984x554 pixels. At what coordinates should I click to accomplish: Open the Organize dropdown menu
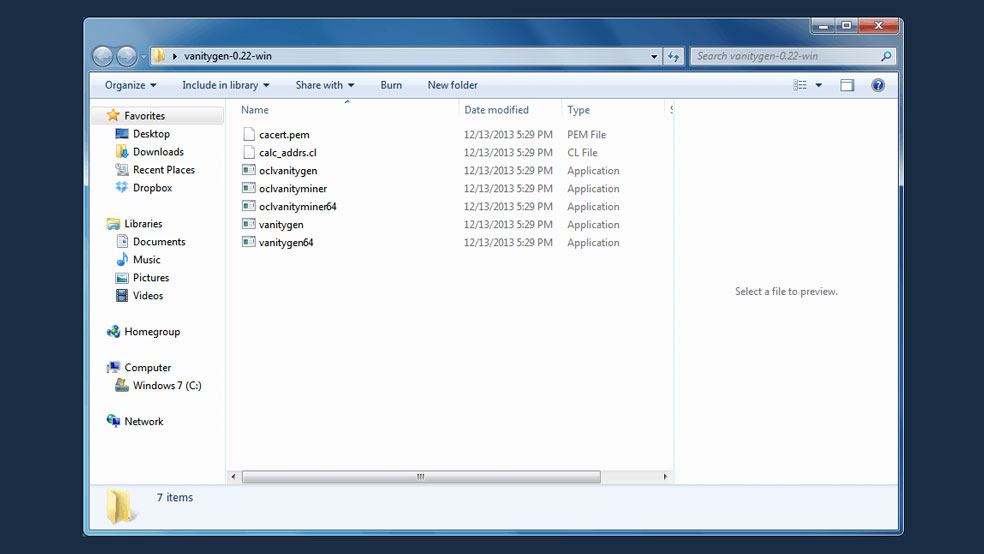[131, 85]
